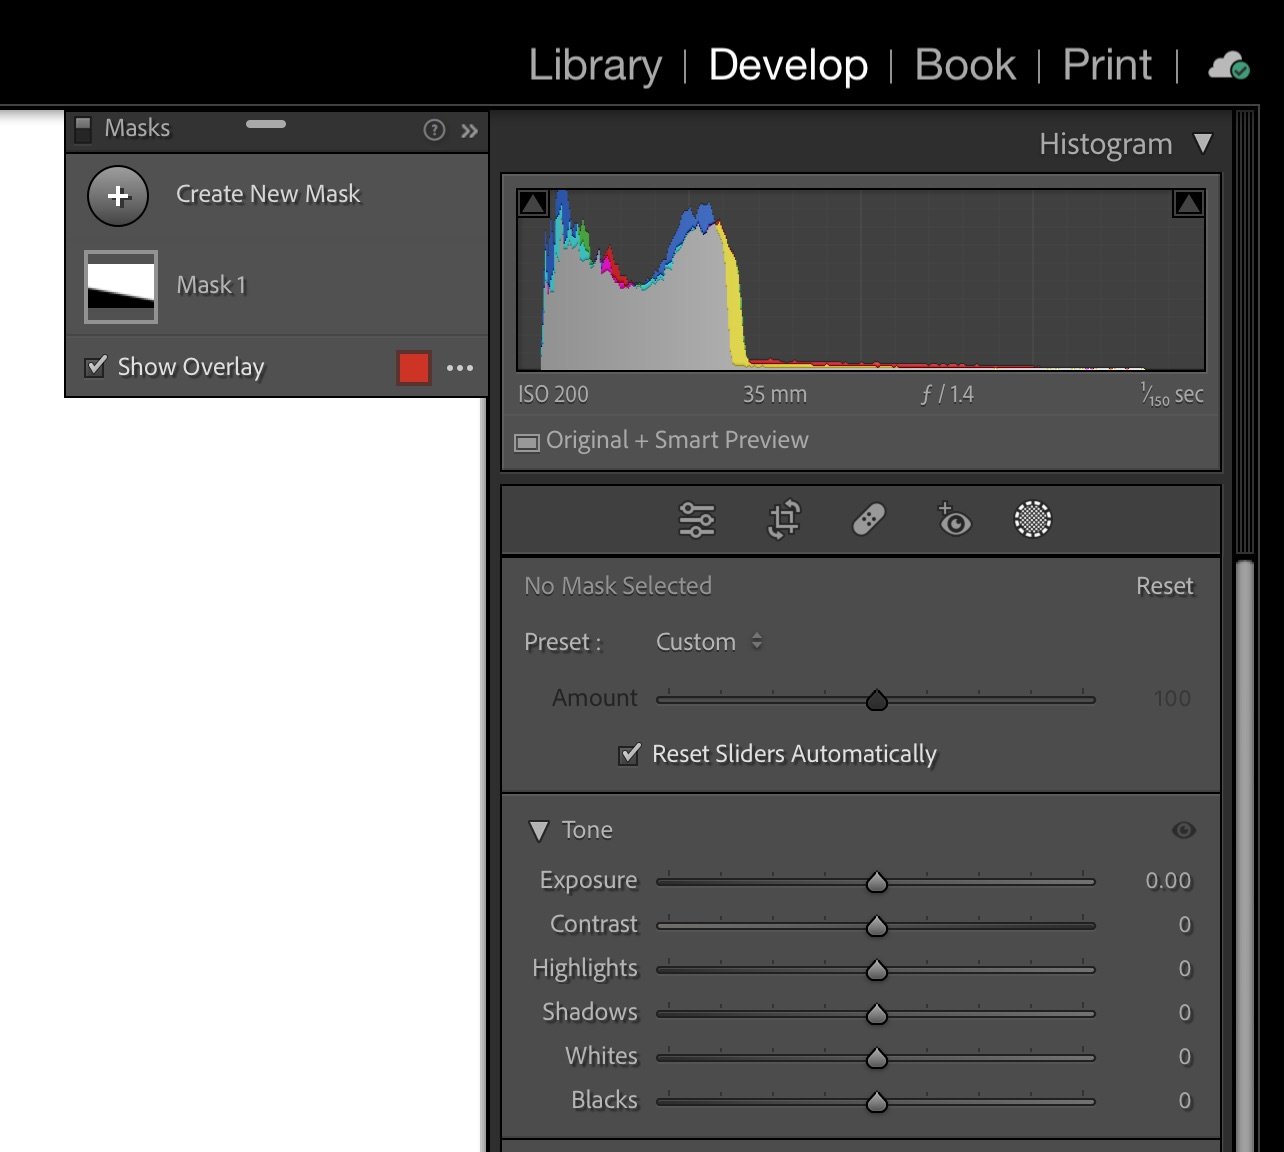Open Masks panel help icon

[434, 130]
